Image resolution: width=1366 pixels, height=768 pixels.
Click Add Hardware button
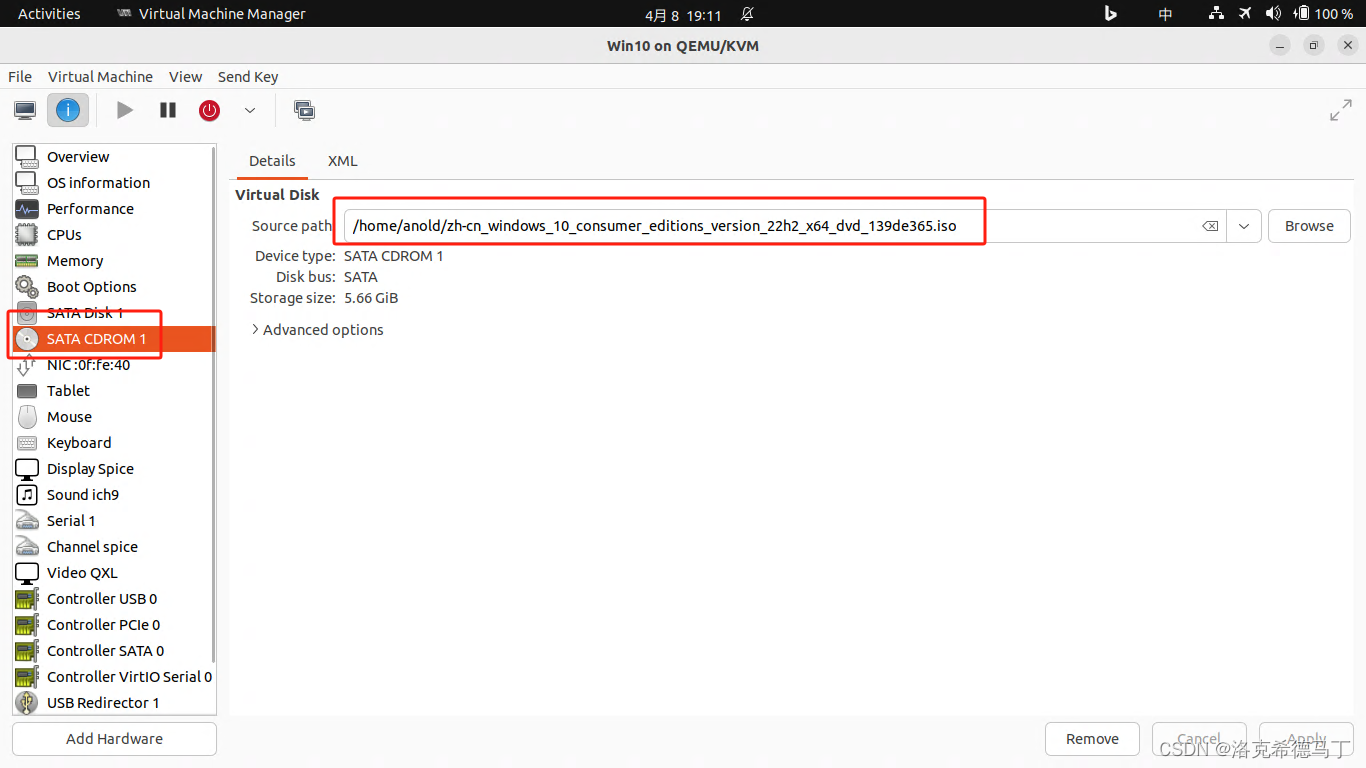[x=114, y=739]
